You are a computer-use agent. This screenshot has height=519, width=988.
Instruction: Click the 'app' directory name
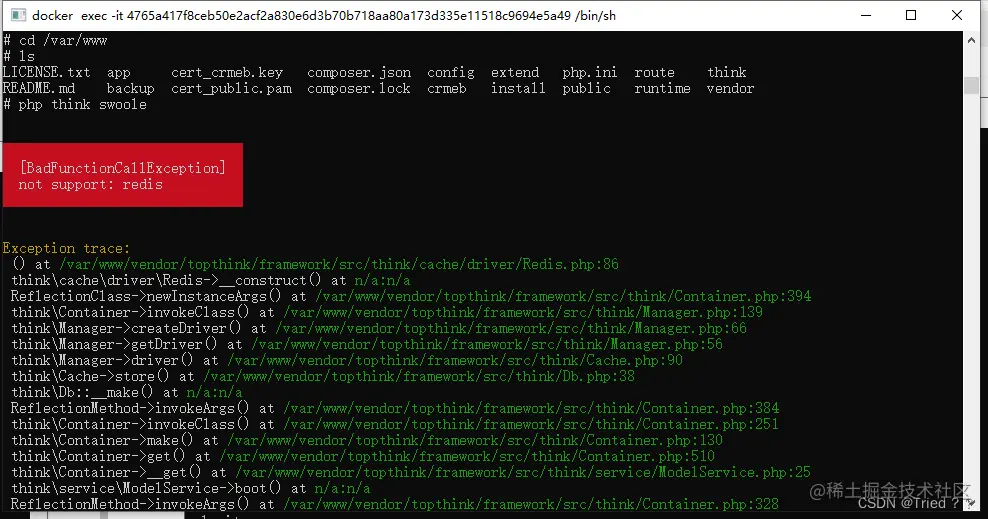click(118, 73)
